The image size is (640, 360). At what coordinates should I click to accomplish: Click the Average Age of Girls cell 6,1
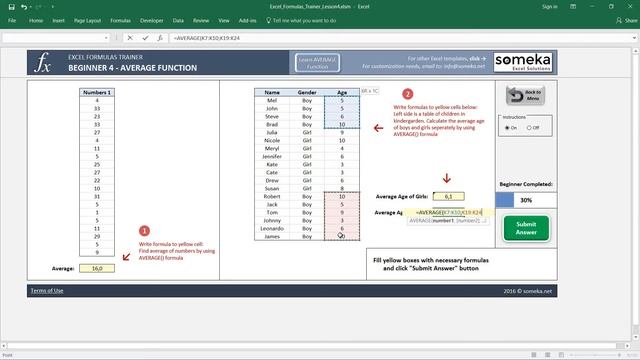(449, 197)
